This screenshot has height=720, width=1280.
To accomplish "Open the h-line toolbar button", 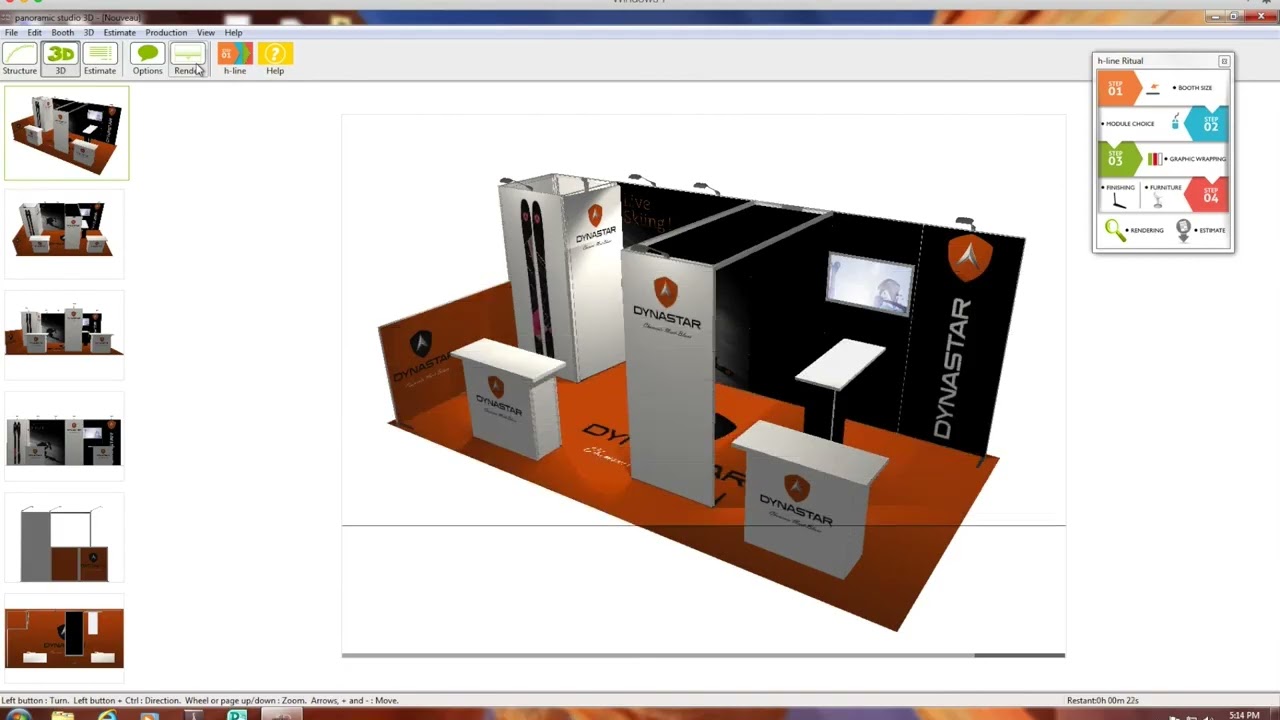I will (235, 59).
